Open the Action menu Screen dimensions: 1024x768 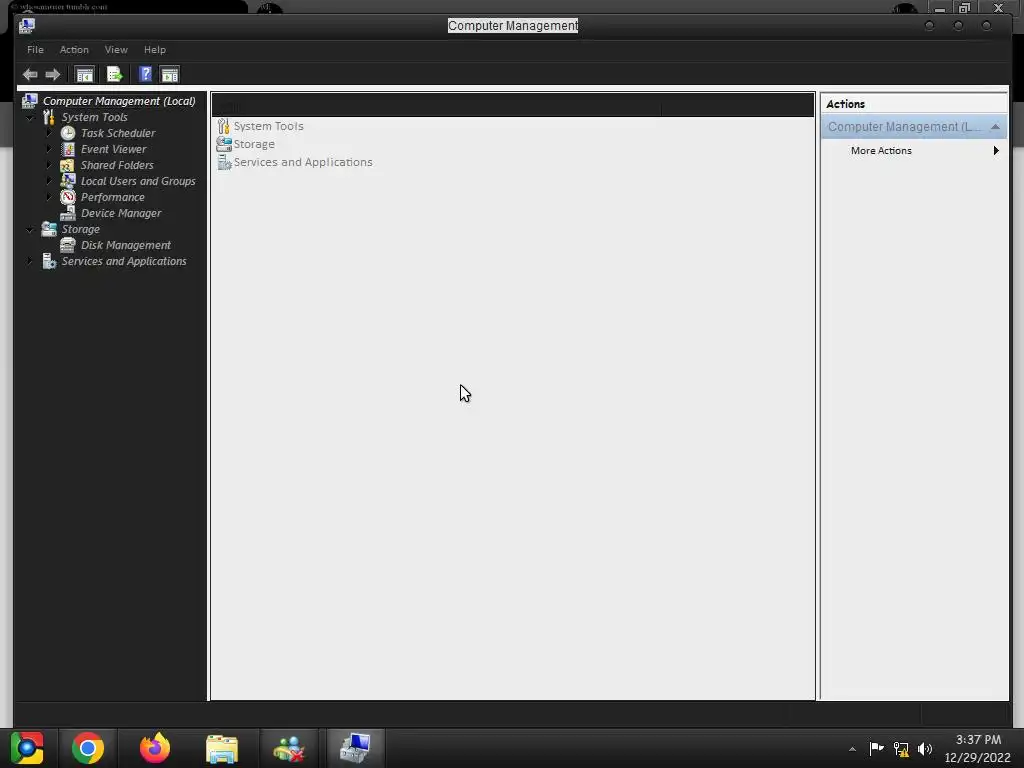[x=74, y=50]
